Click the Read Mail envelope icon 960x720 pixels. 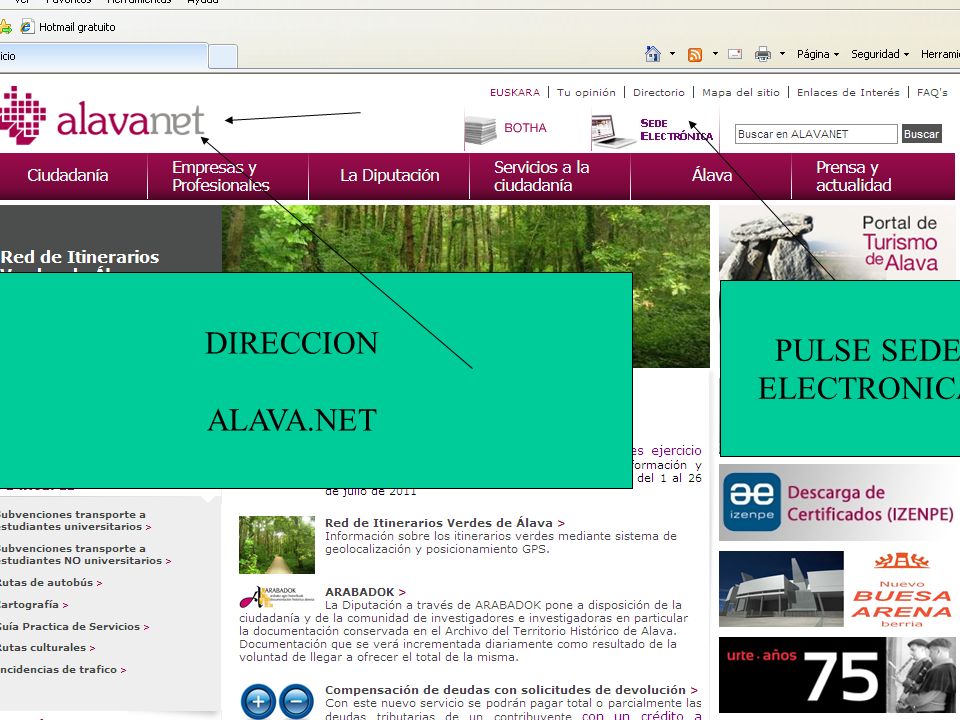click(x=735, y=54)
